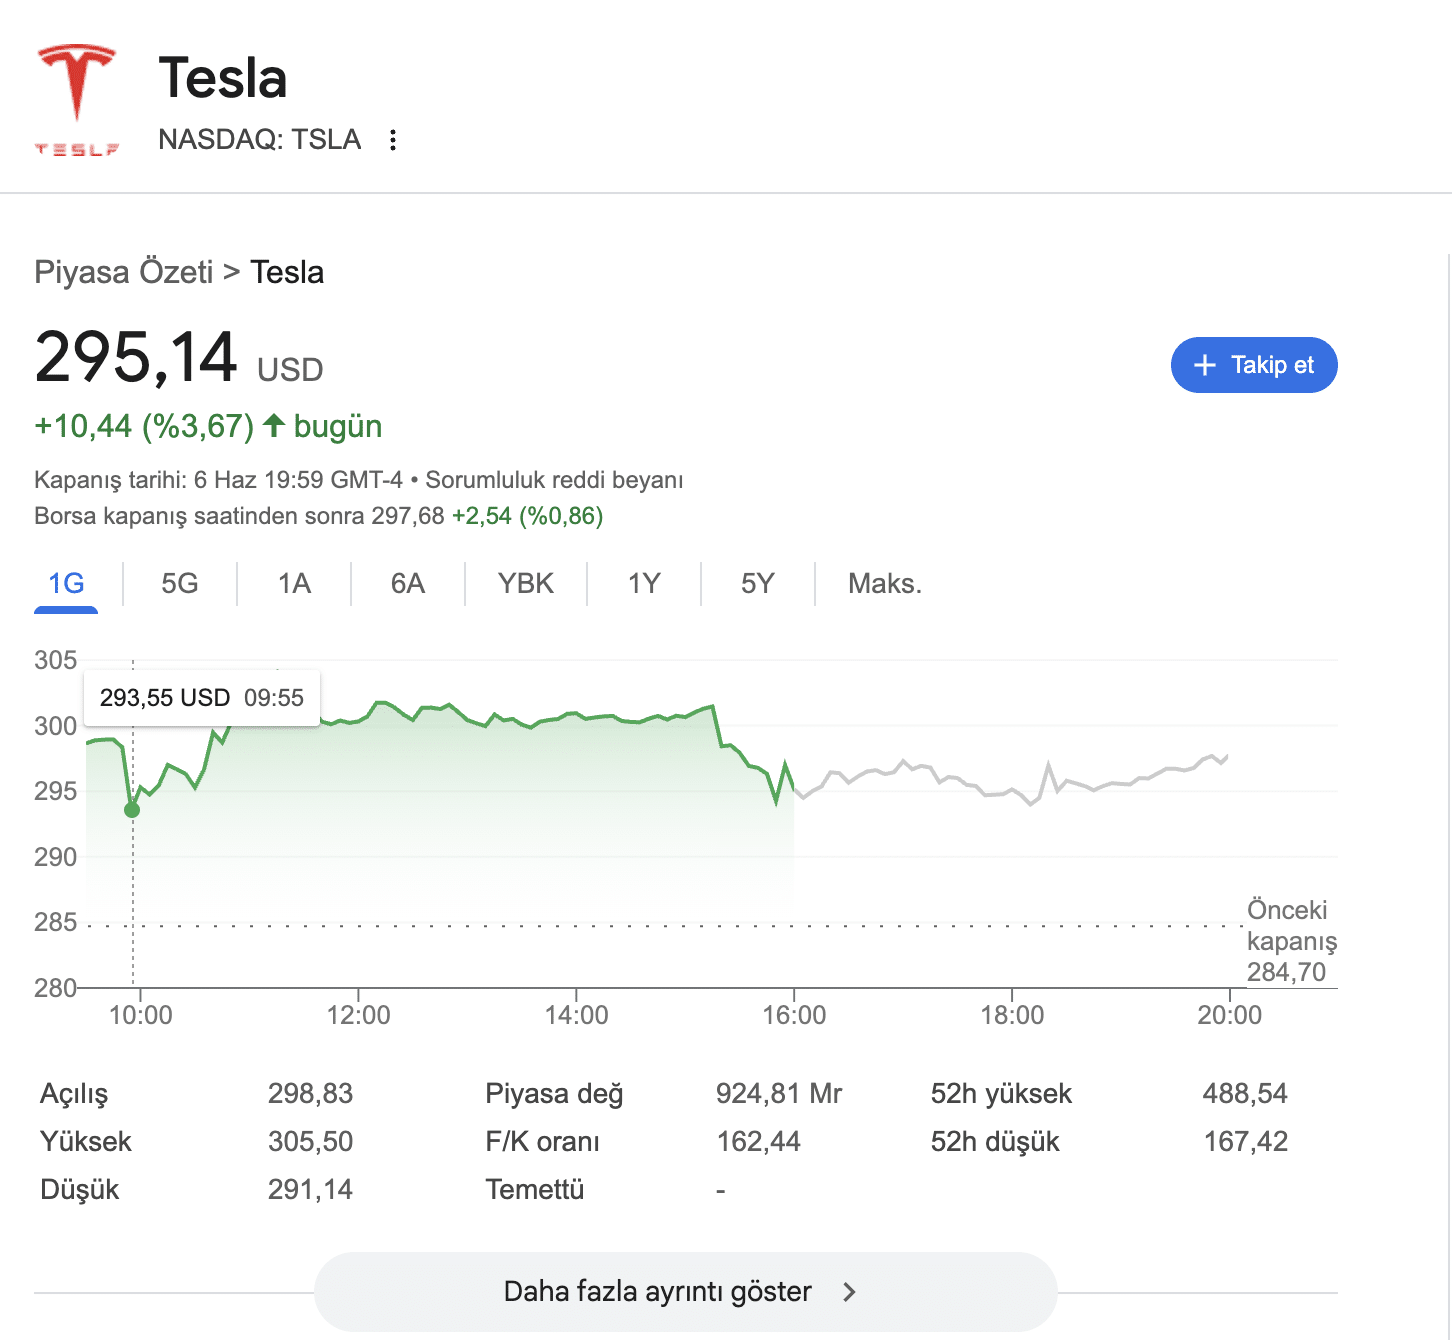
Task: Show the 5Y chart range
Action: (x=758, y=584)
